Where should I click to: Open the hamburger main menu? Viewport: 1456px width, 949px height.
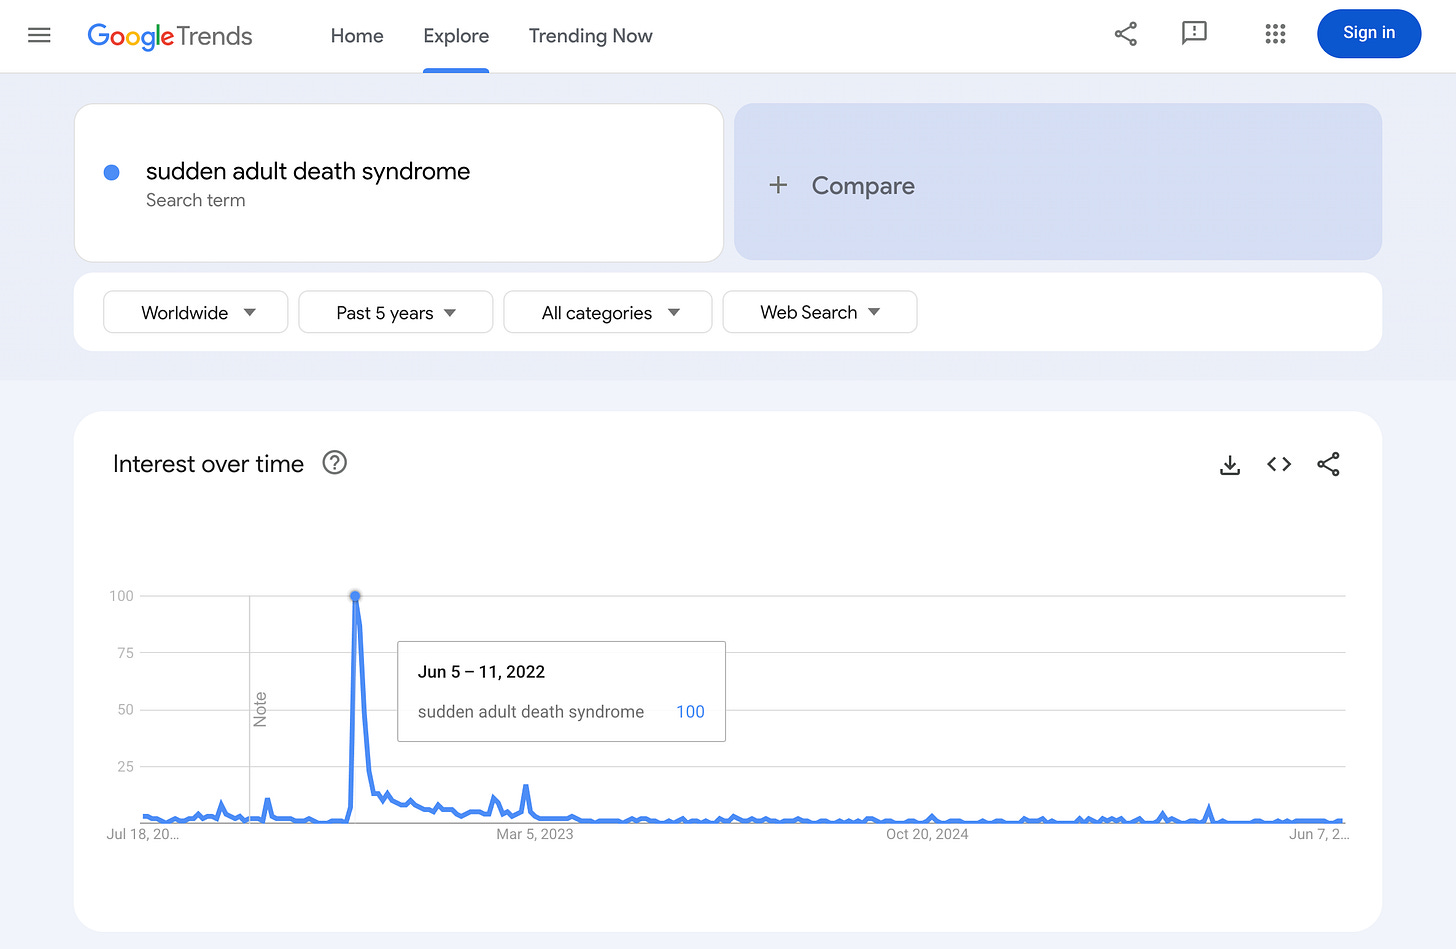[39, 35]
